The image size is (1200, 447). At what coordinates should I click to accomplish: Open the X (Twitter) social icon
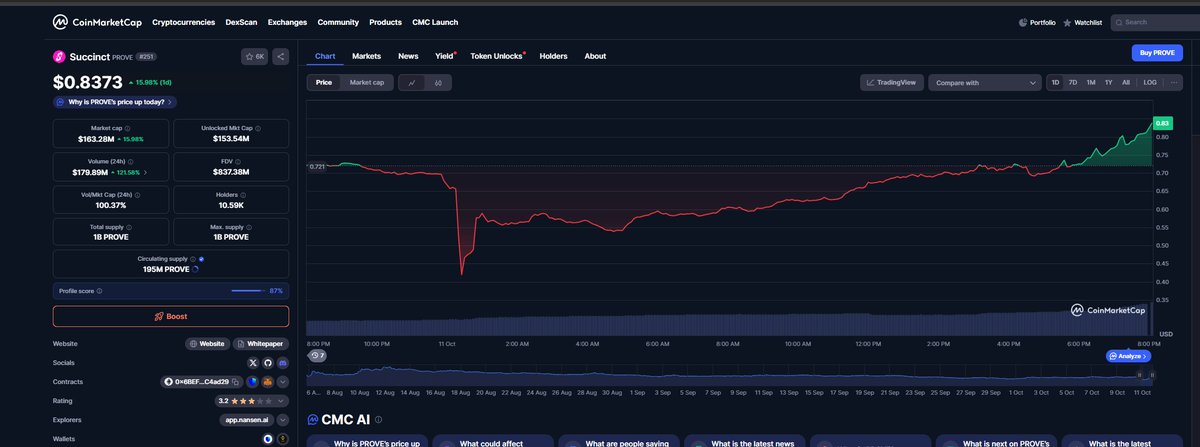252,363
